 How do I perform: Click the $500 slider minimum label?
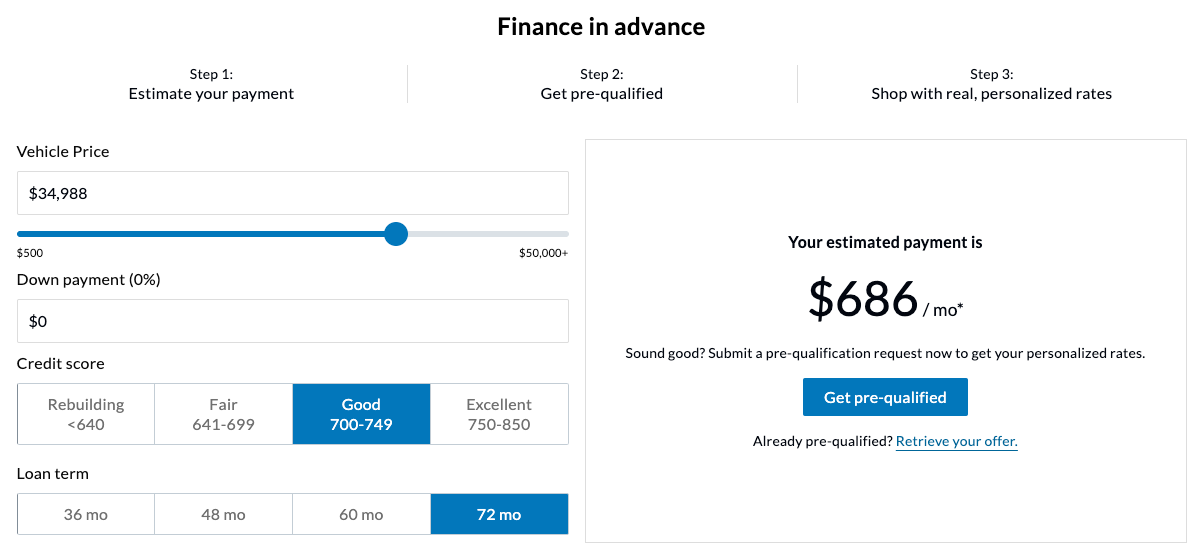coord(30,253)
